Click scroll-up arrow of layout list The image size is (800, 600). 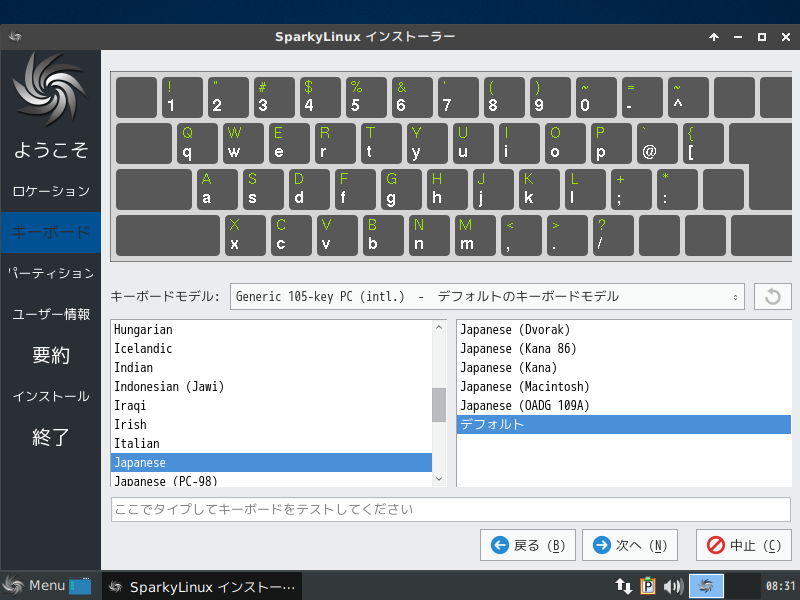point(439,328)
